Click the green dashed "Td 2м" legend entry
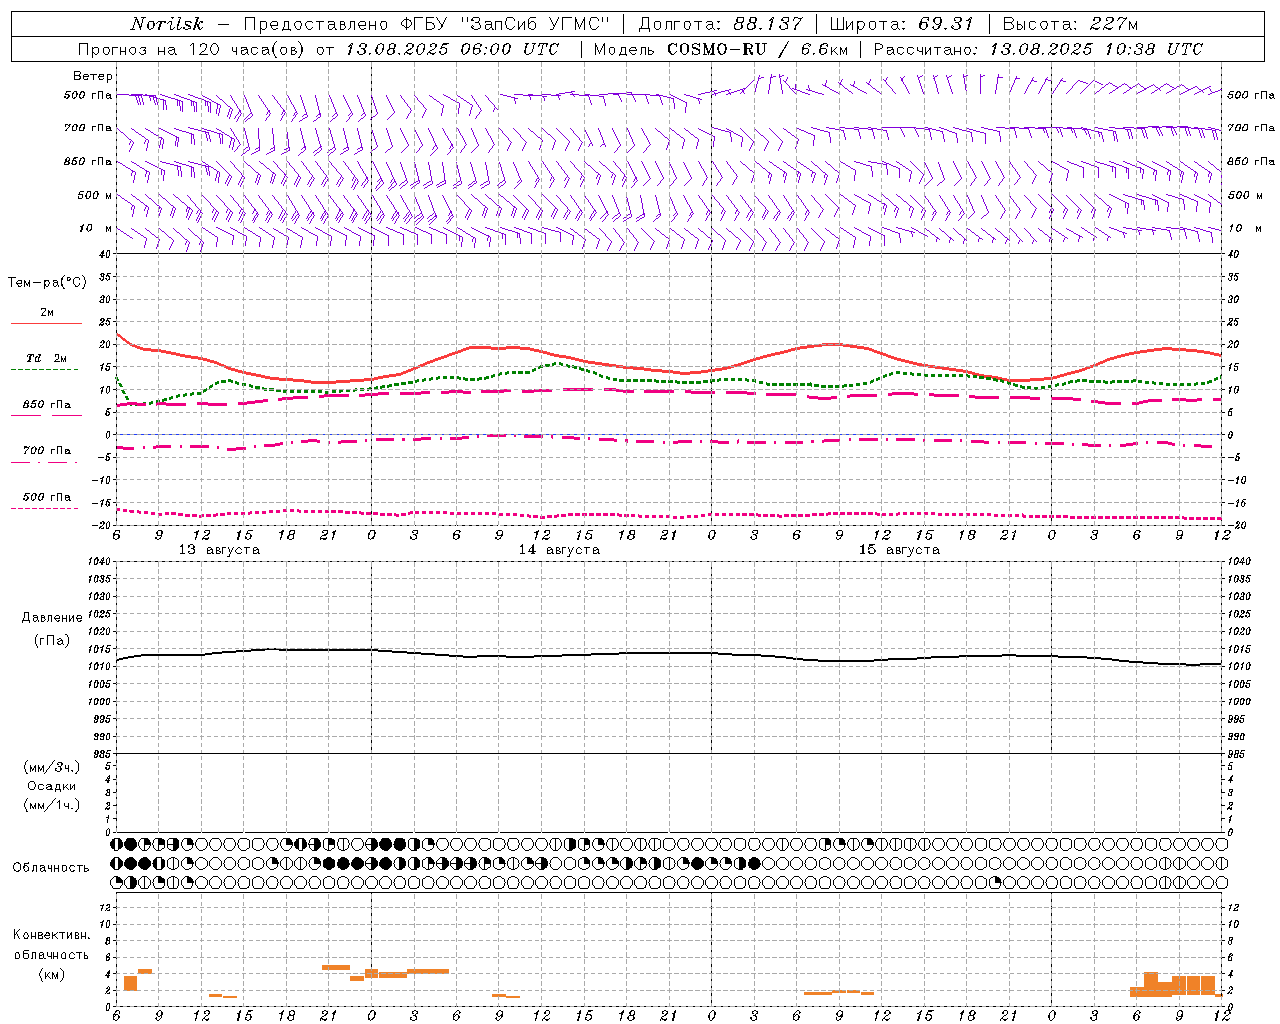Screen dimensions: 1280x1024 (45, 363)
